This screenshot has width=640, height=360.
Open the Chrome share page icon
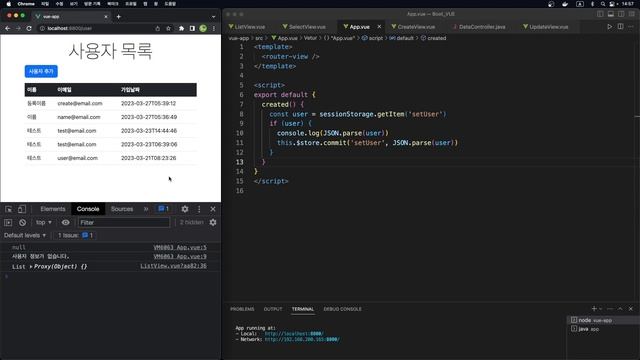click(158, 28)
